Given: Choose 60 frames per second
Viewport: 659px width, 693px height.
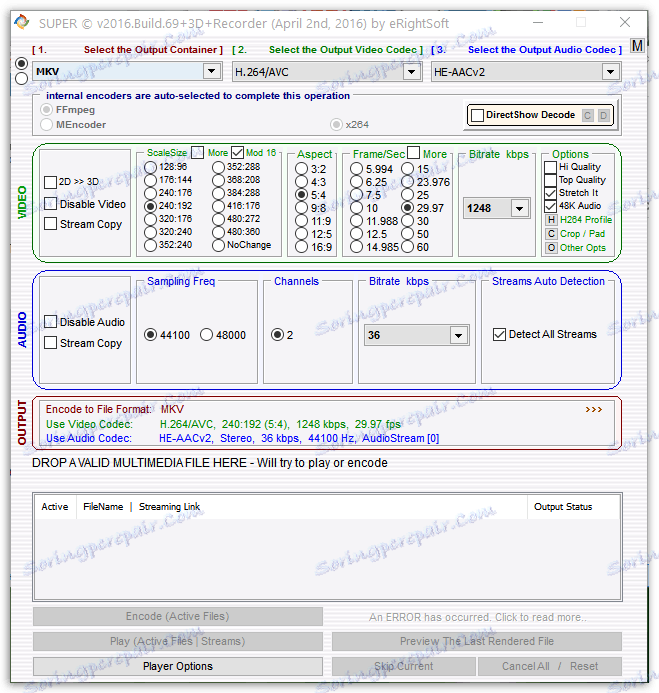Looking at the screenshot, I should click(408, 247).
